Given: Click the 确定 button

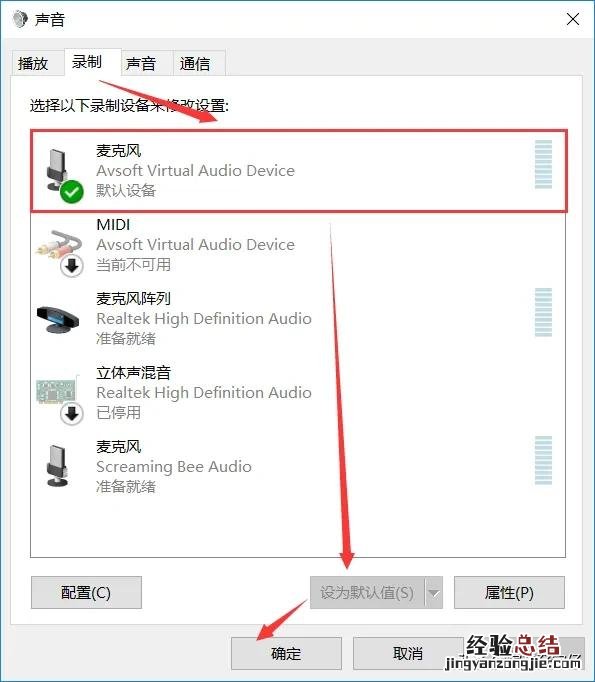Looking at the screenshot, I should pos(286,654).
